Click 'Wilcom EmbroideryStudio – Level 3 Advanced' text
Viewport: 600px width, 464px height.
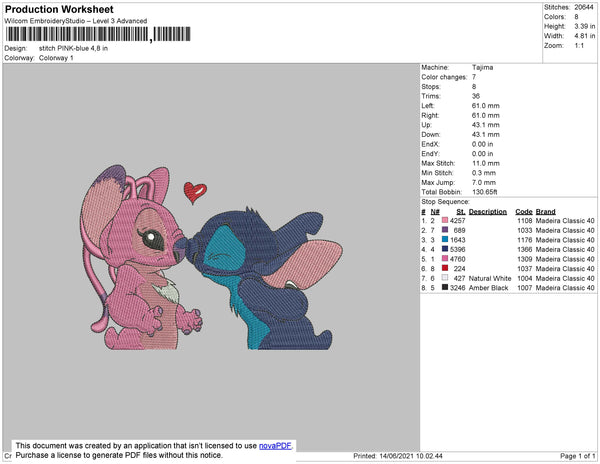[x=76, y=21]
